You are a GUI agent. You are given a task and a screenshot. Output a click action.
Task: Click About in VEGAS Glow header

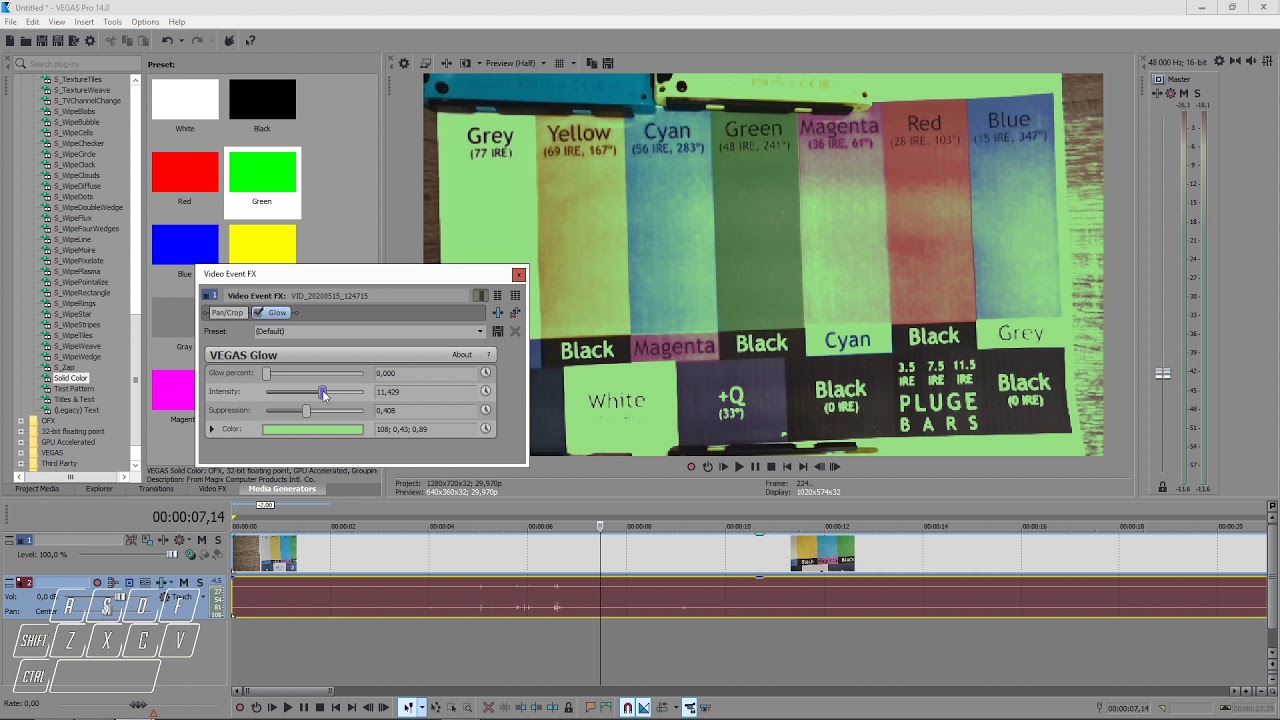pyautogui.click(x=462, y=355)
